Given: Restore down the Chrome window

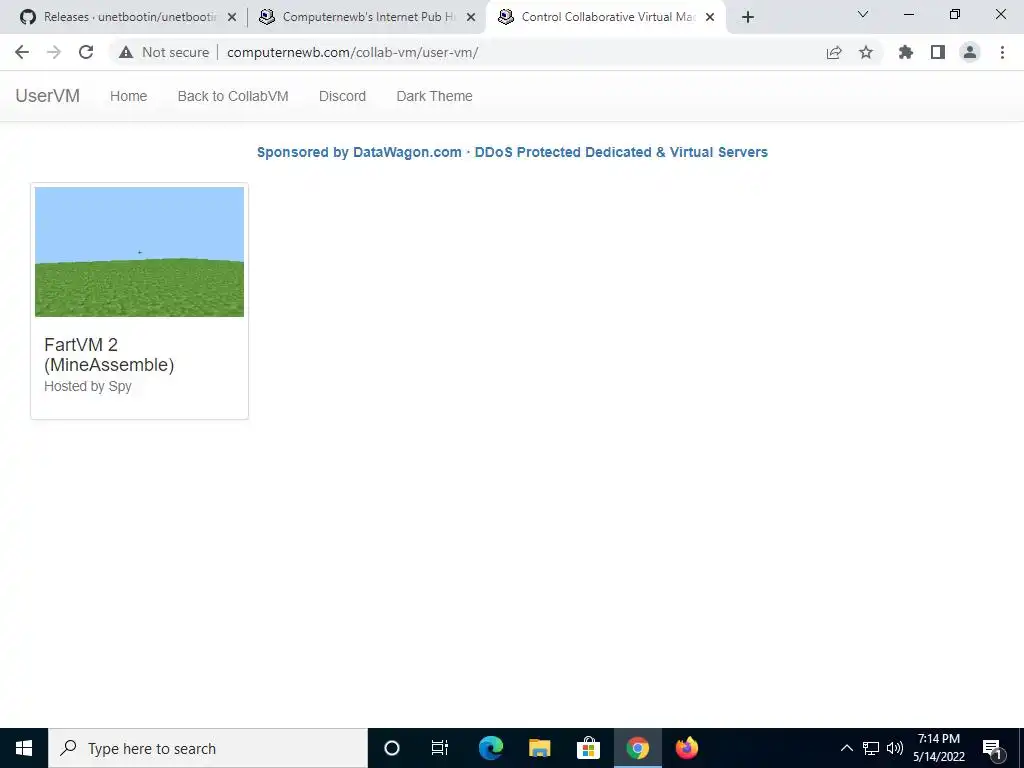Looking at the screenshot, I should coord(955,14).
